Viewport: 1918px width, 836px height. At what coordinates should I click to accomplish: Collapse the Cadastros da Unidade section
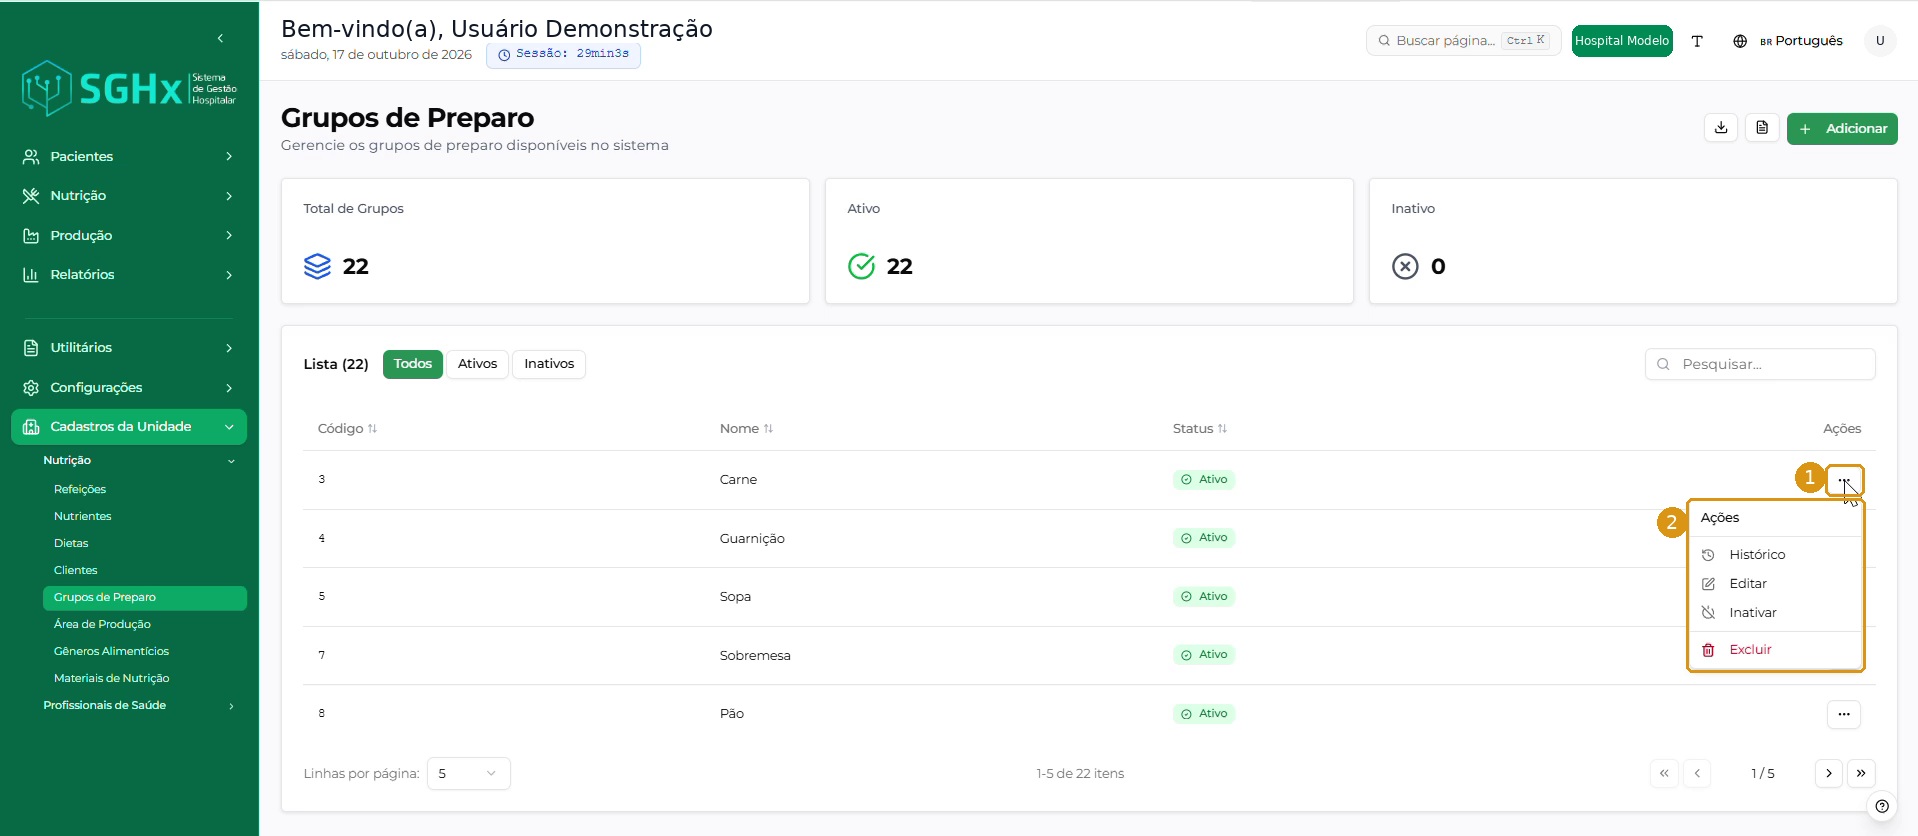[129, 427]
